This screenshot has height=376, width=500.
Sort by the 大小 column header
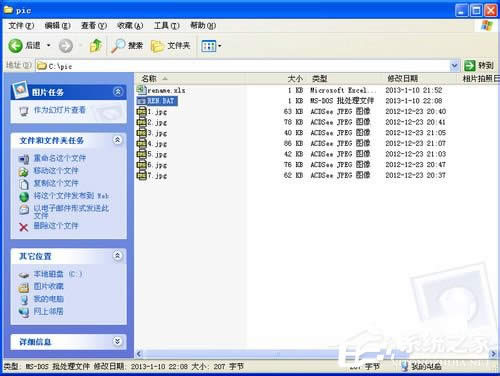click(295, 79)
